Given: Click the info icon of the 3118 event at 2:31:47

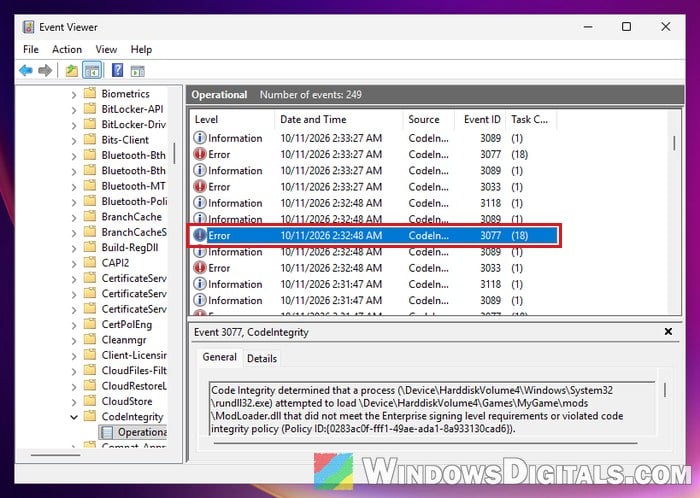Looking at the screenshot, I should click(200, 284).
